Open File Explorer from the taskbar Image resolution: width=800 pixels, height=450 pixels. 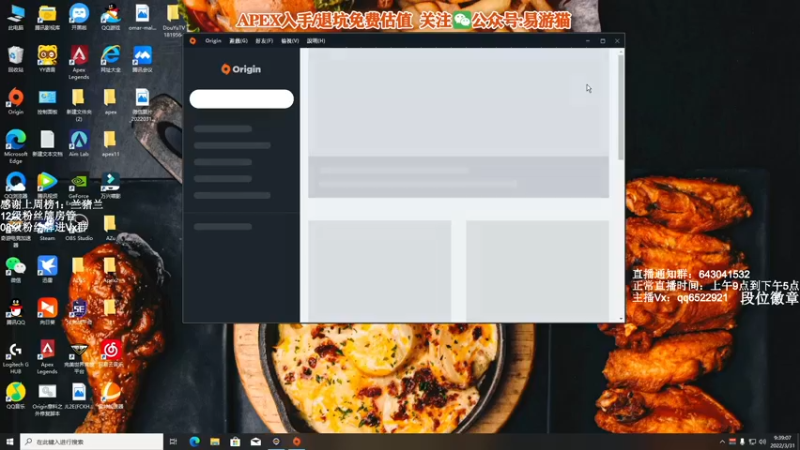tap(215, 441)
